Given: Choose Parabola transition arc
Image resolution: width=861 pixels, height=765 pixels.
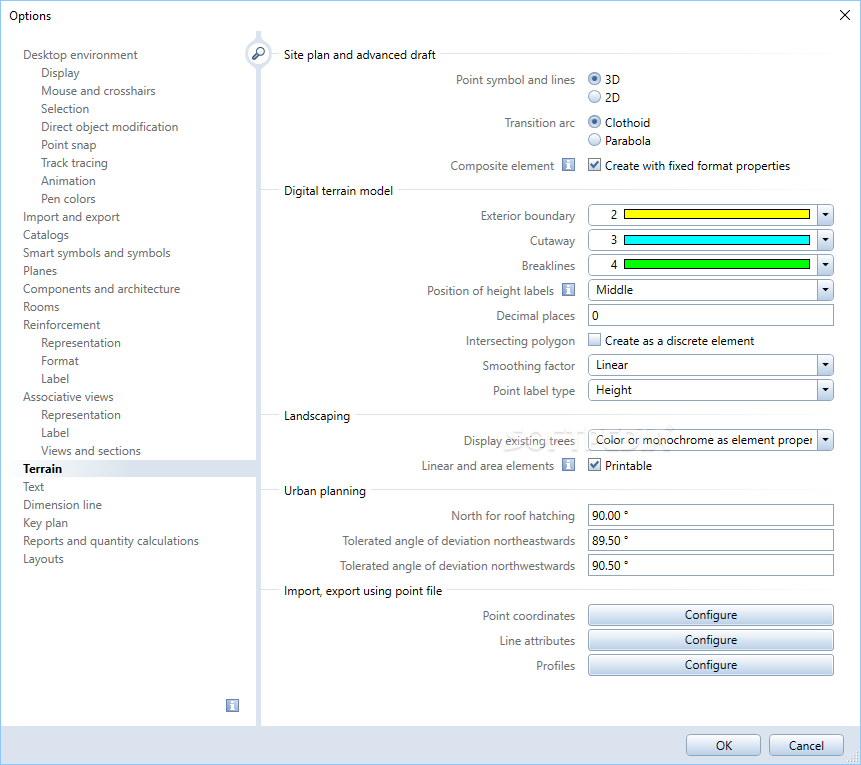Looking at the screenshot, I should click(594, 140).
